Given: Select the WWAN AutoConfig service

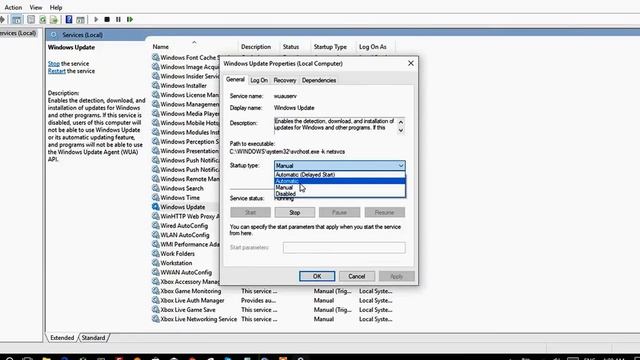Looking at the screenshot, I should (186, 272).
